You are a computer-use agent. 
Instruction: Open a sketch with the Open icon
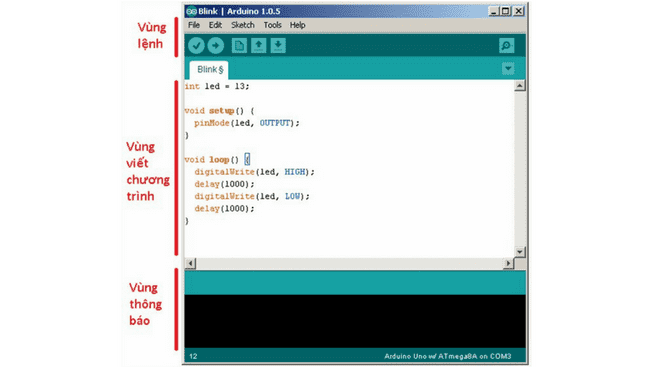[259, 45]
